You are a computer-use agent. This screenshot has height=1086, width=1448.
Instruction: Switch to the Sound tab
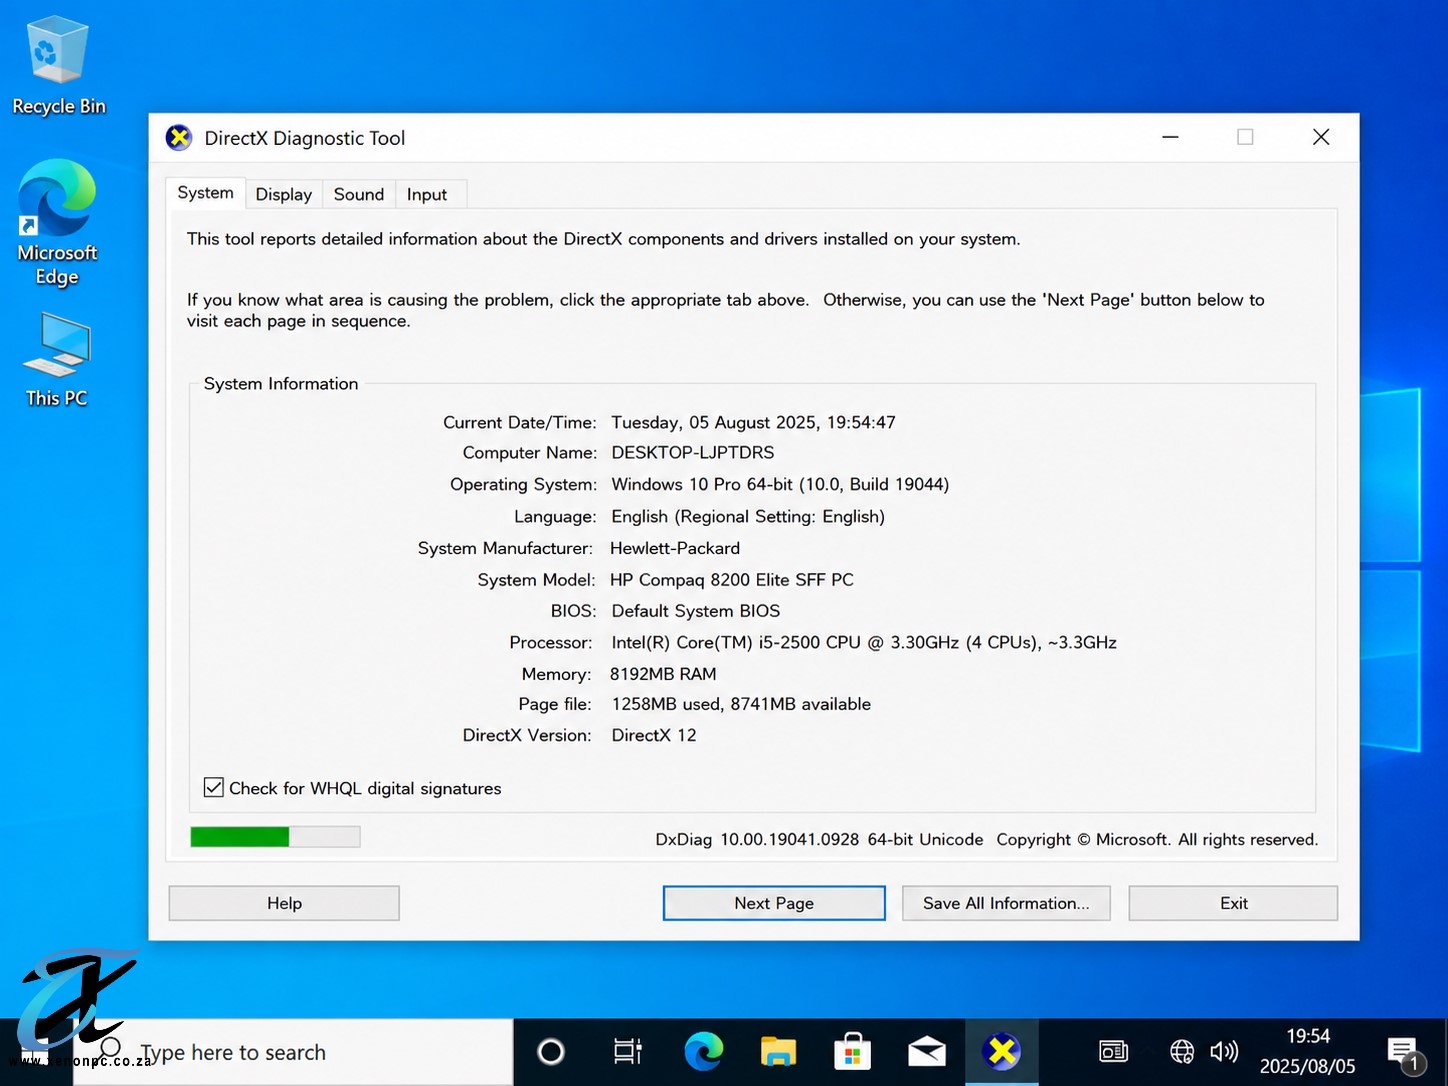(359, 195)
